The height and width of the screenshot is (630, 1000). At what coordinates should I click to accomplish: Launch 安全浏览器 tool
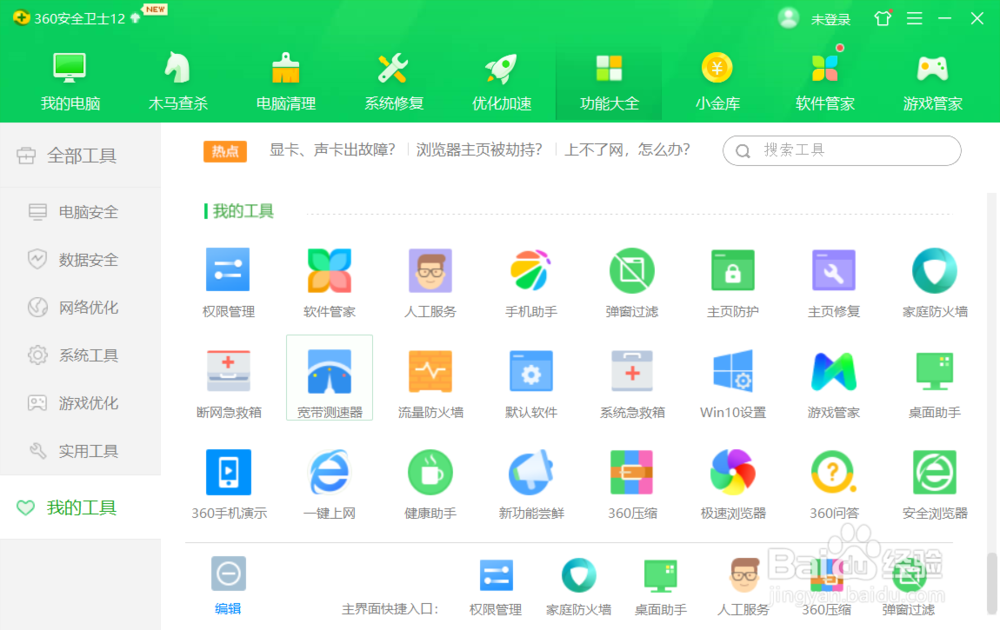[934, 484]
